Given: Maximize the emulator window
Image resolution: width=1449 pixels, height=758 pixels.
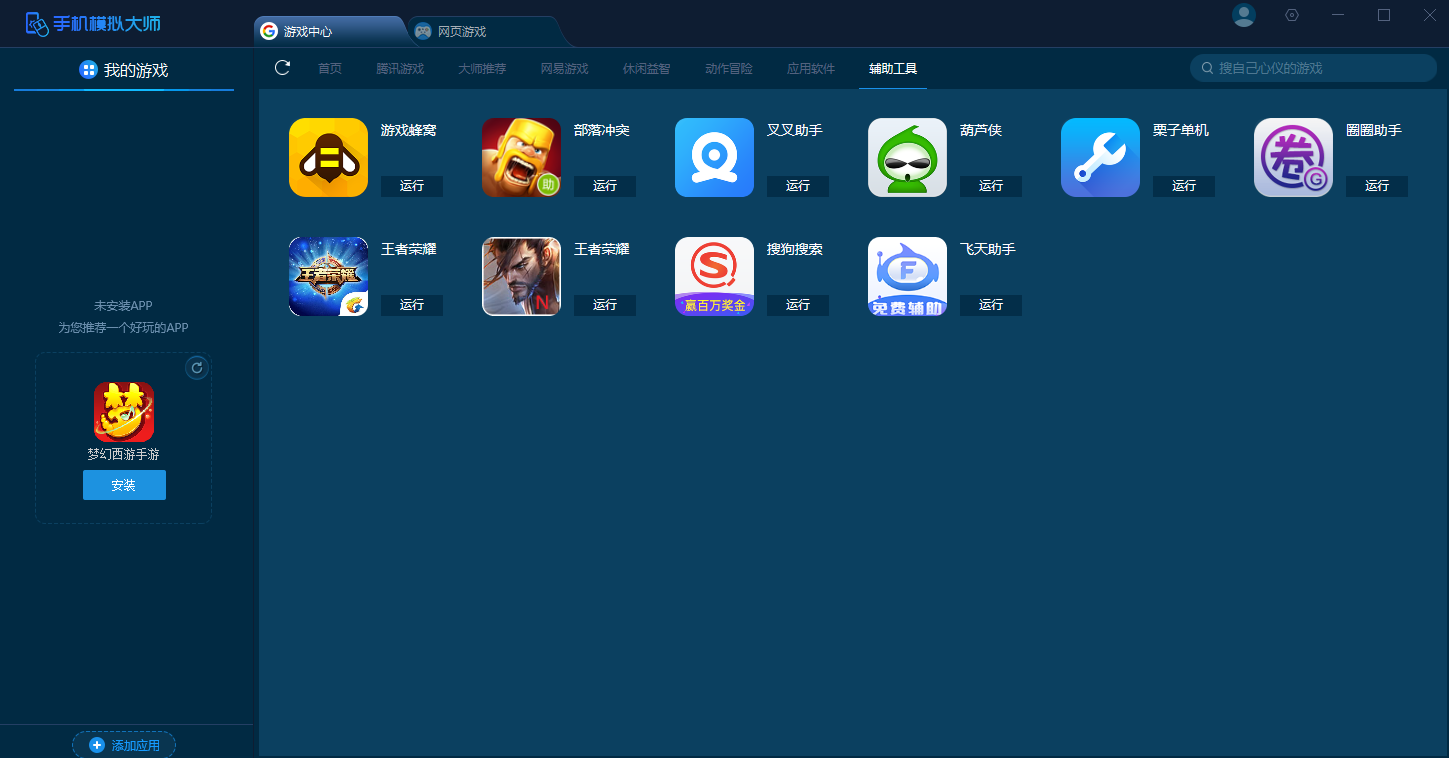Looking at the screenshot, I should click(x=1384, y=15).
